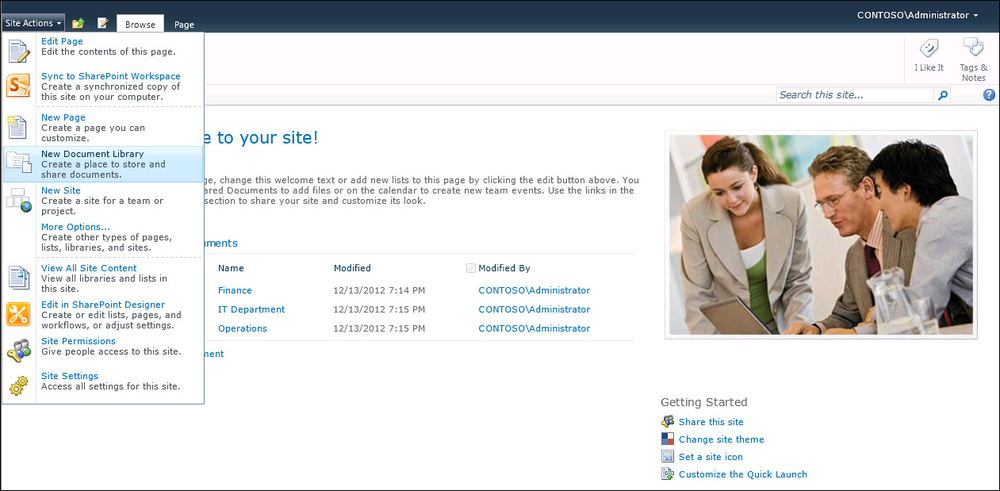This screenshot has height=491, width=1000.
Task: Click the Edit in SharePoint Designer icon
Action: [18, 314]
